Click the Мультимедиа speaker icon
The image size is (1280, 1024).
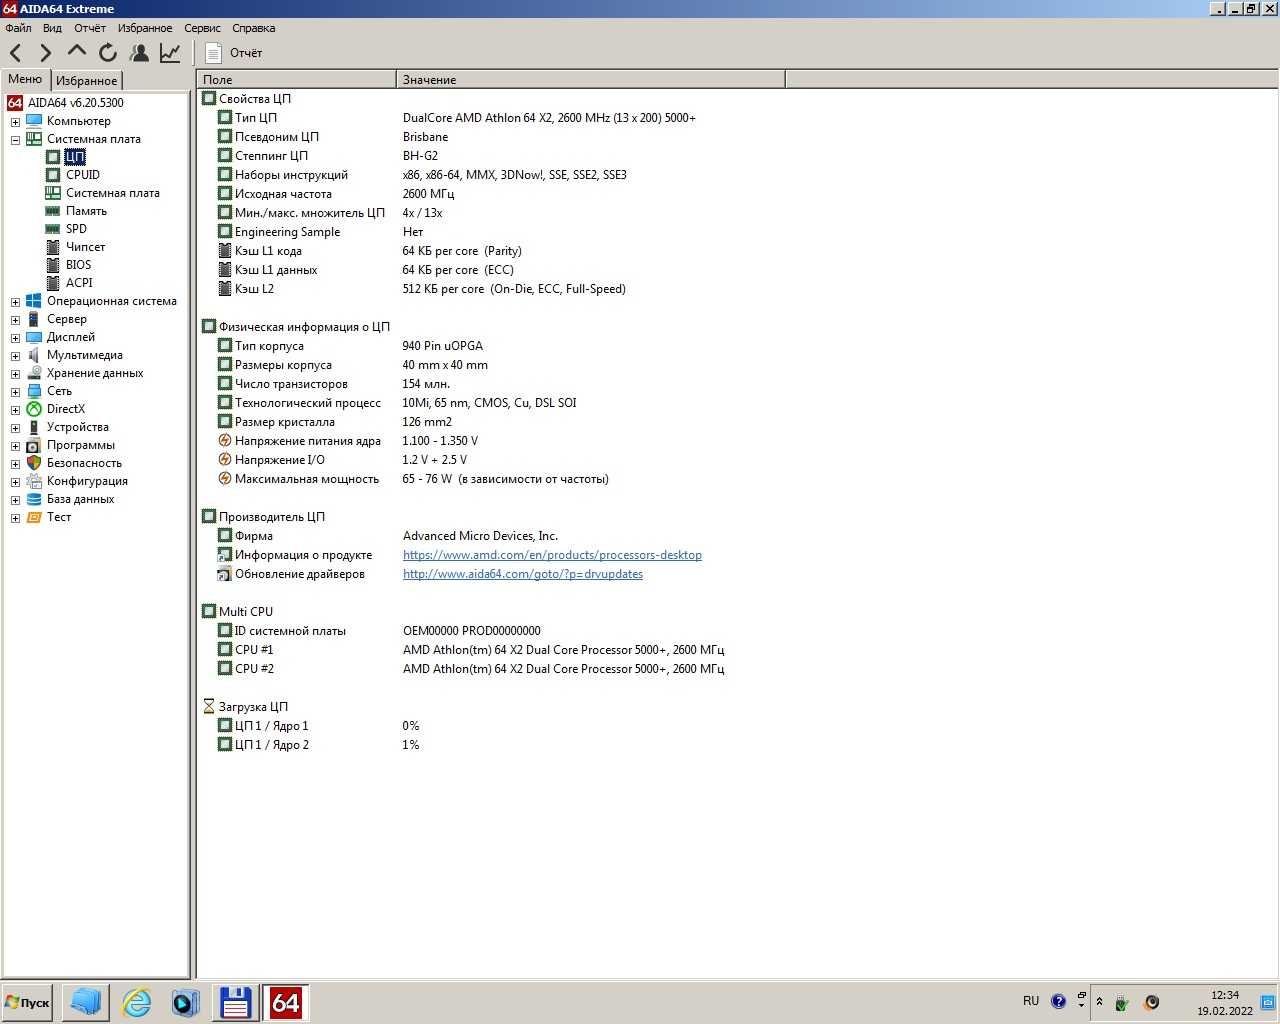pyautogui.click(x=34, y=355)
